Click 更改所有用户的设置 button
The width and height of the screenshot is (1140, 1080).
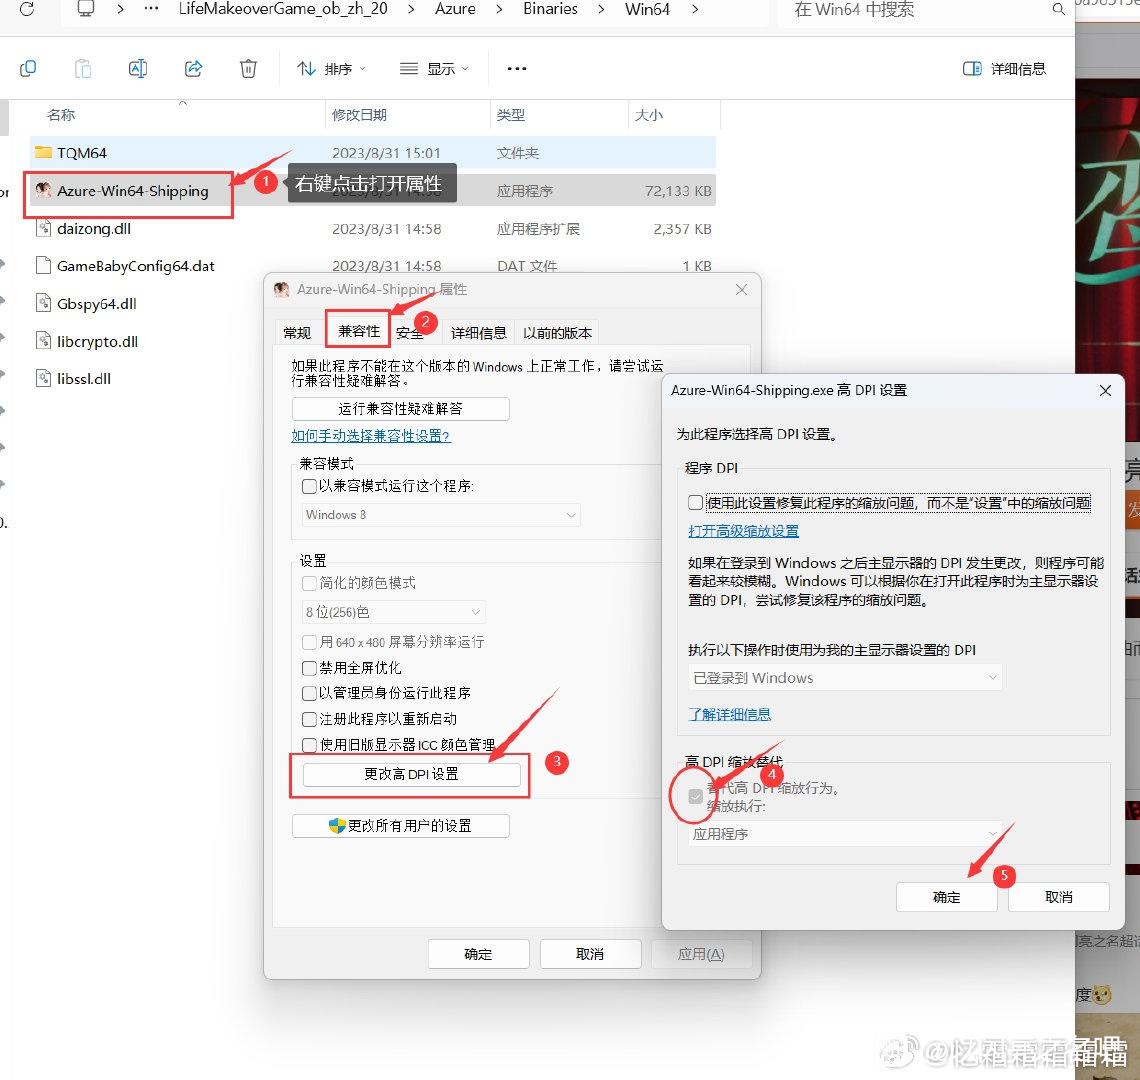coord(401,826)
